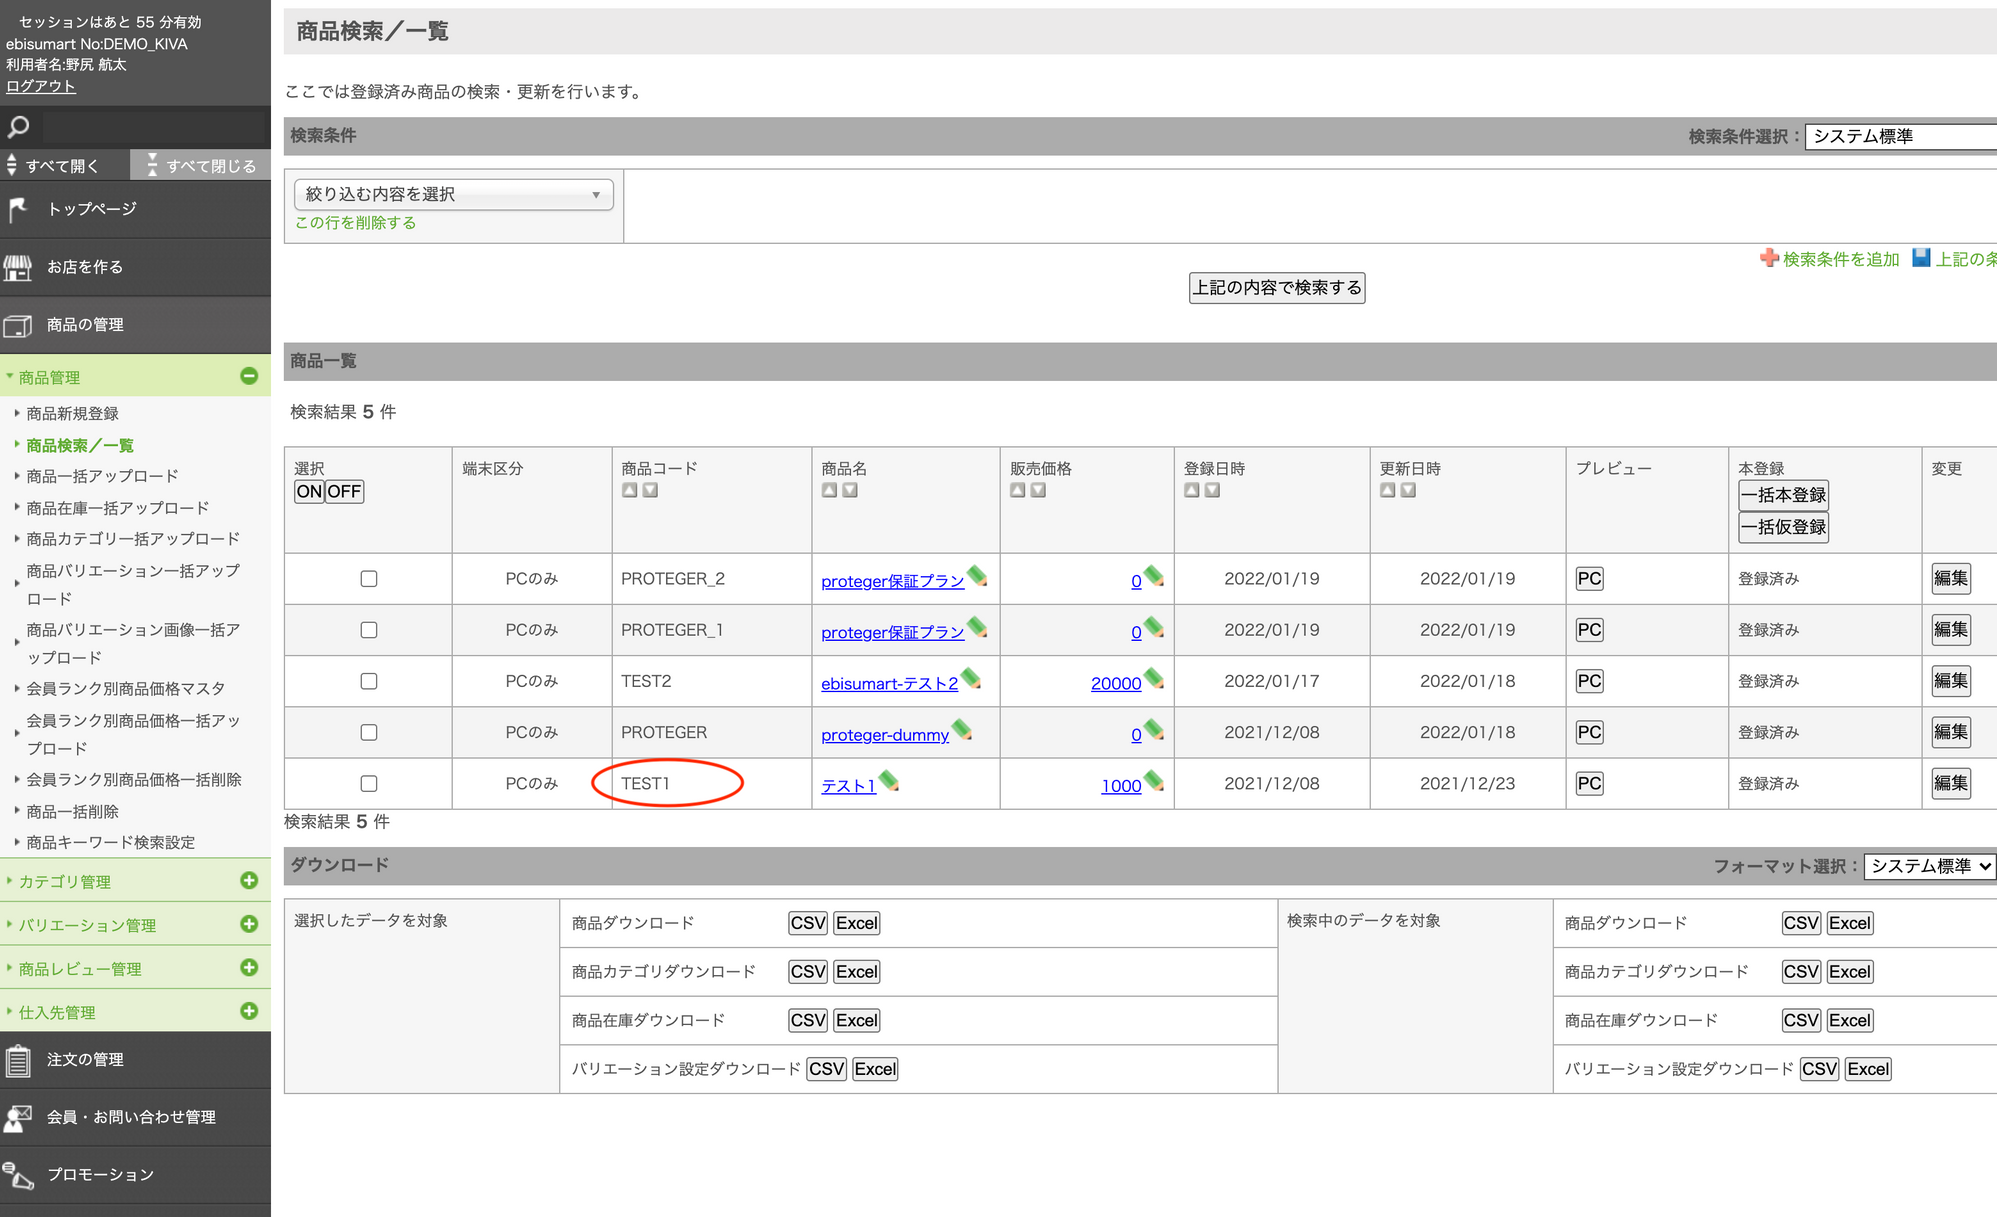Select the TEST2 product row checkbox
Screen dimensions: 1997x1217
[369, 681]
